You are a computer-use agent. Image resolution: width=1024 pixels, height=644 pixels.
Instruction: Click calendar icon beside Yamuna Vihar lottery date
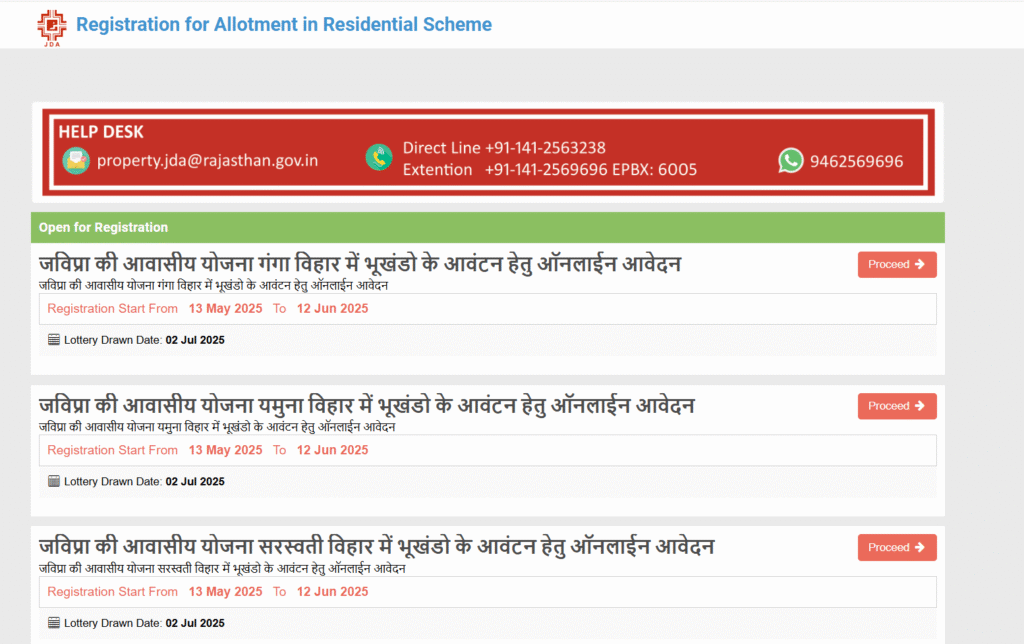tap(54, 481)
